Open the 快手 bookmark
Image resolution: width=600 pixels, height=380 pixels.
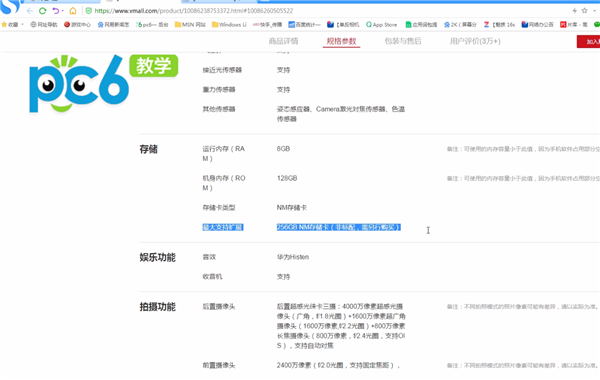(x=267, y=24)
